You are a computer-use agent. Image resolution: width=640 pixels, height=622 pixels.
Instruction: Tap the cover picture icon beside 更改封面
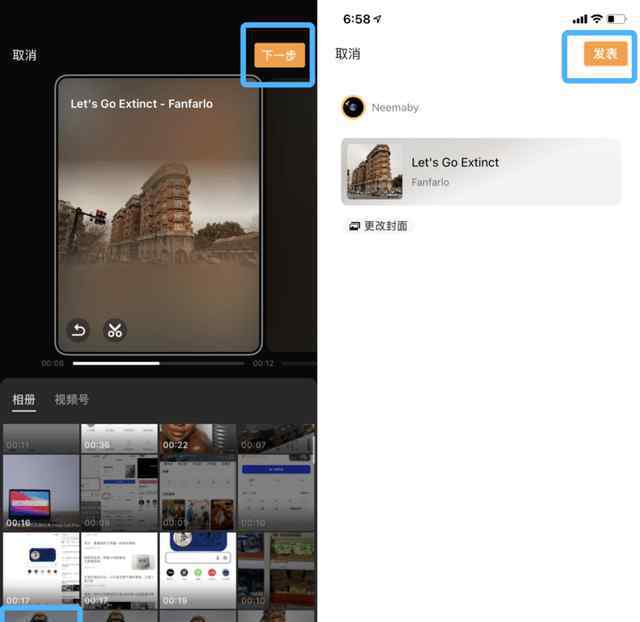354,226
